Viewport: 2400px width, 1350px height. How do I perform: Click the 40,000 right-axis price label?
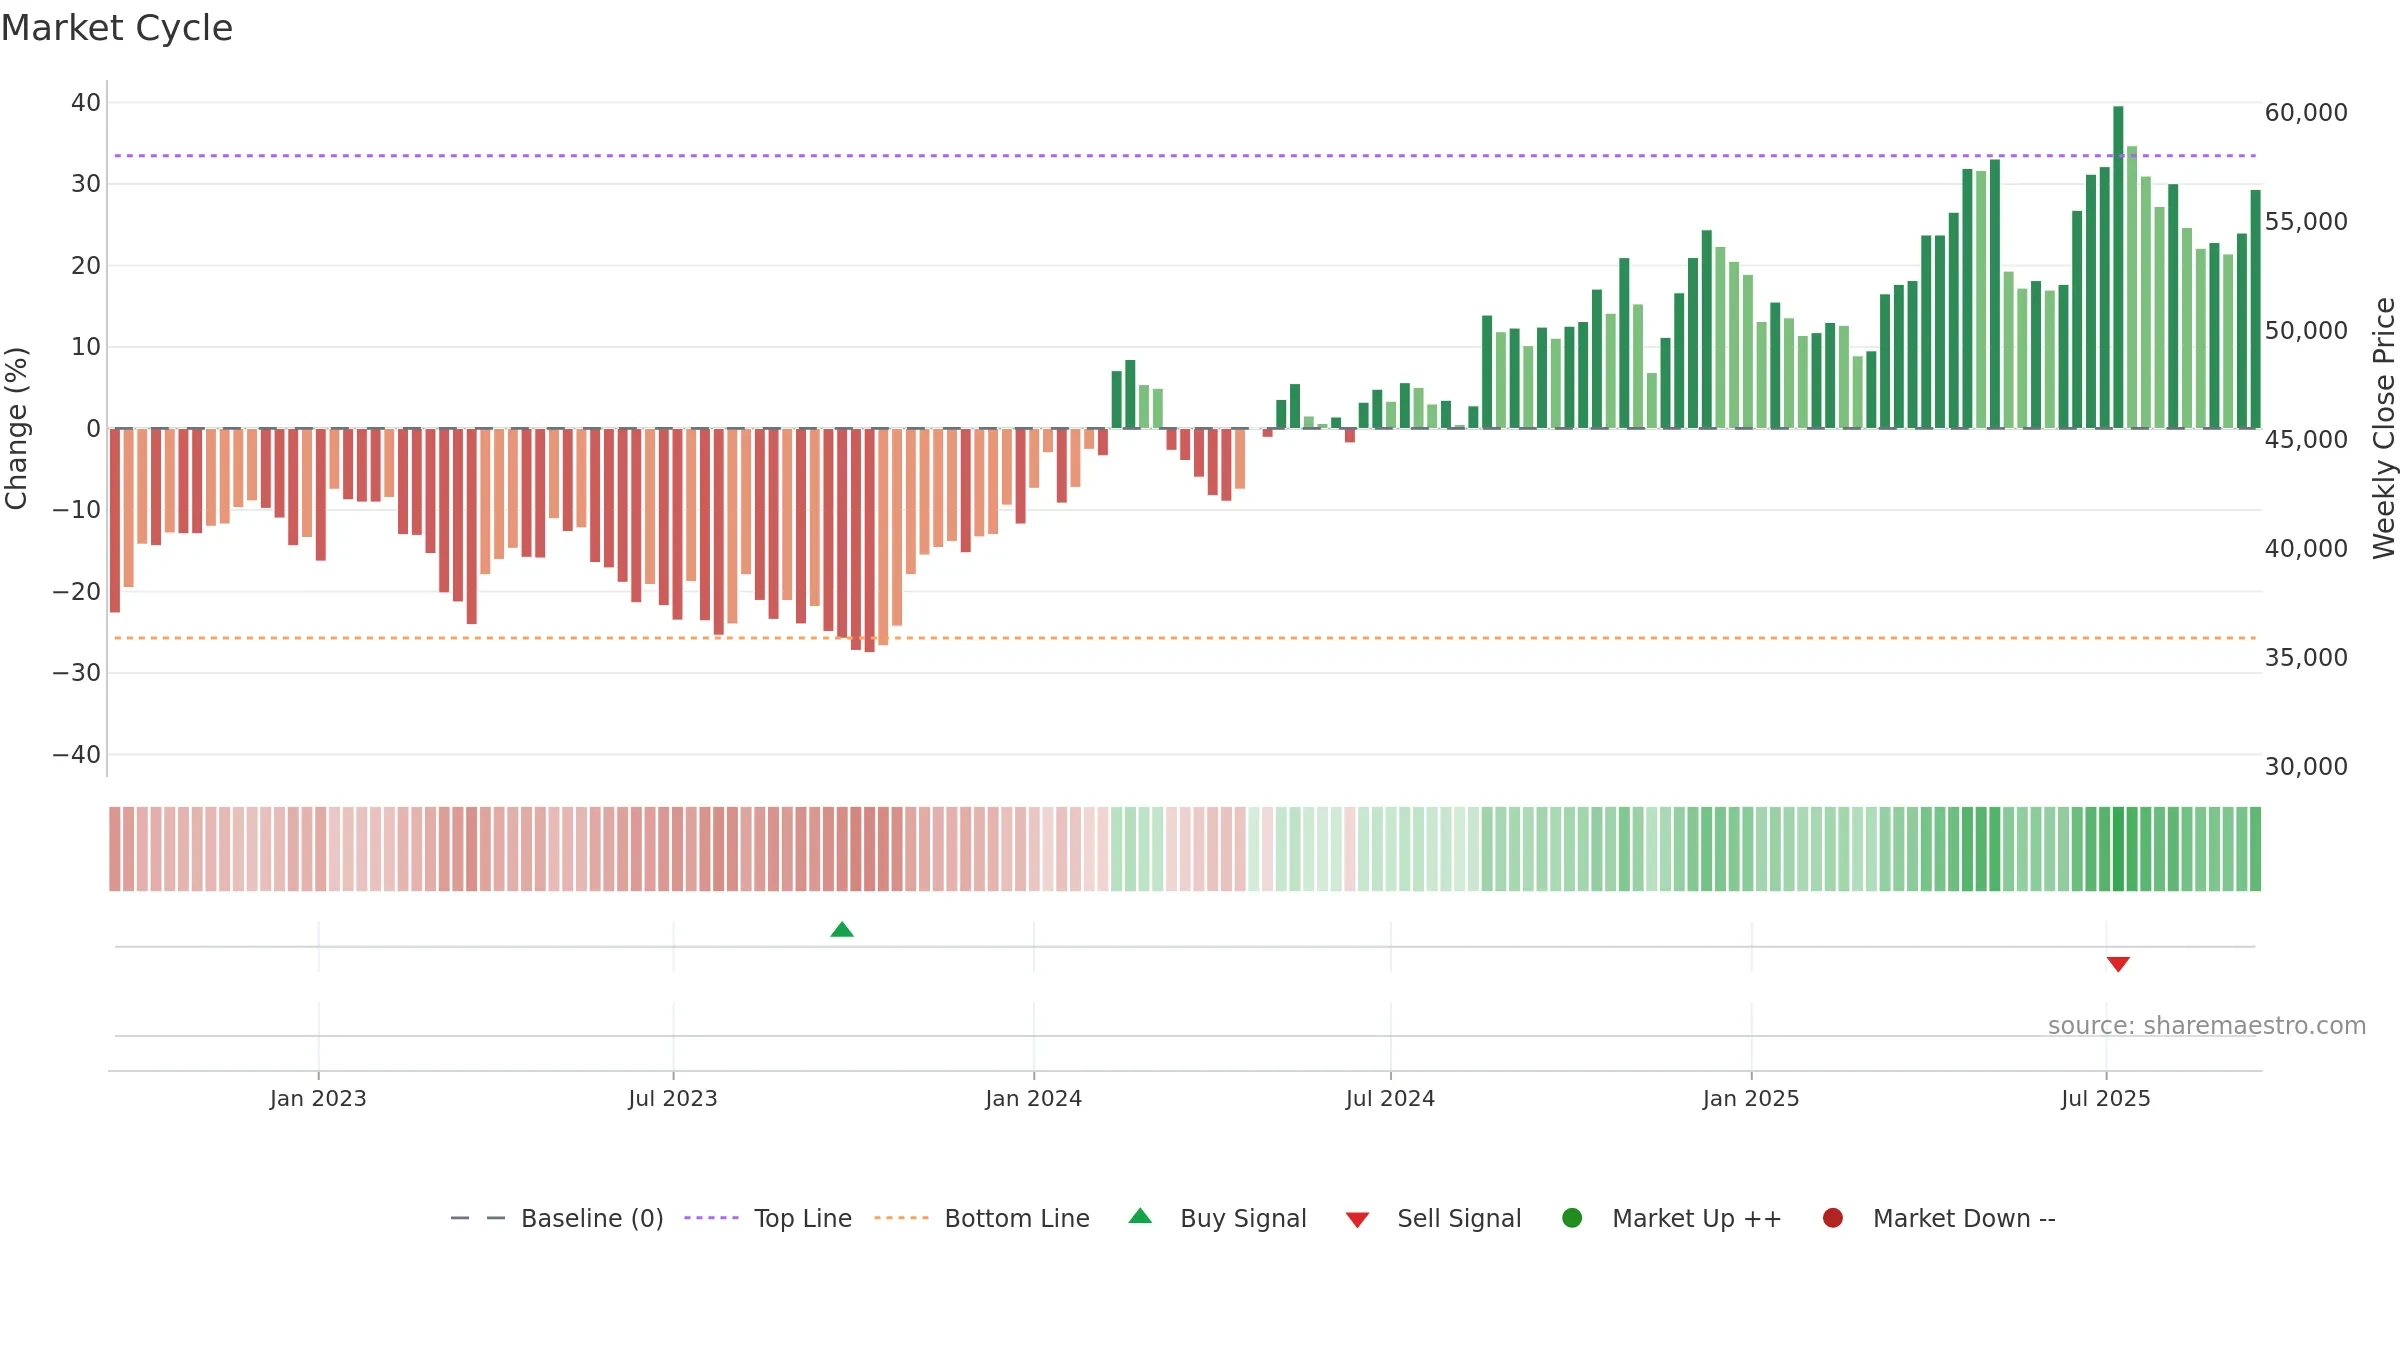(2306, 549)
